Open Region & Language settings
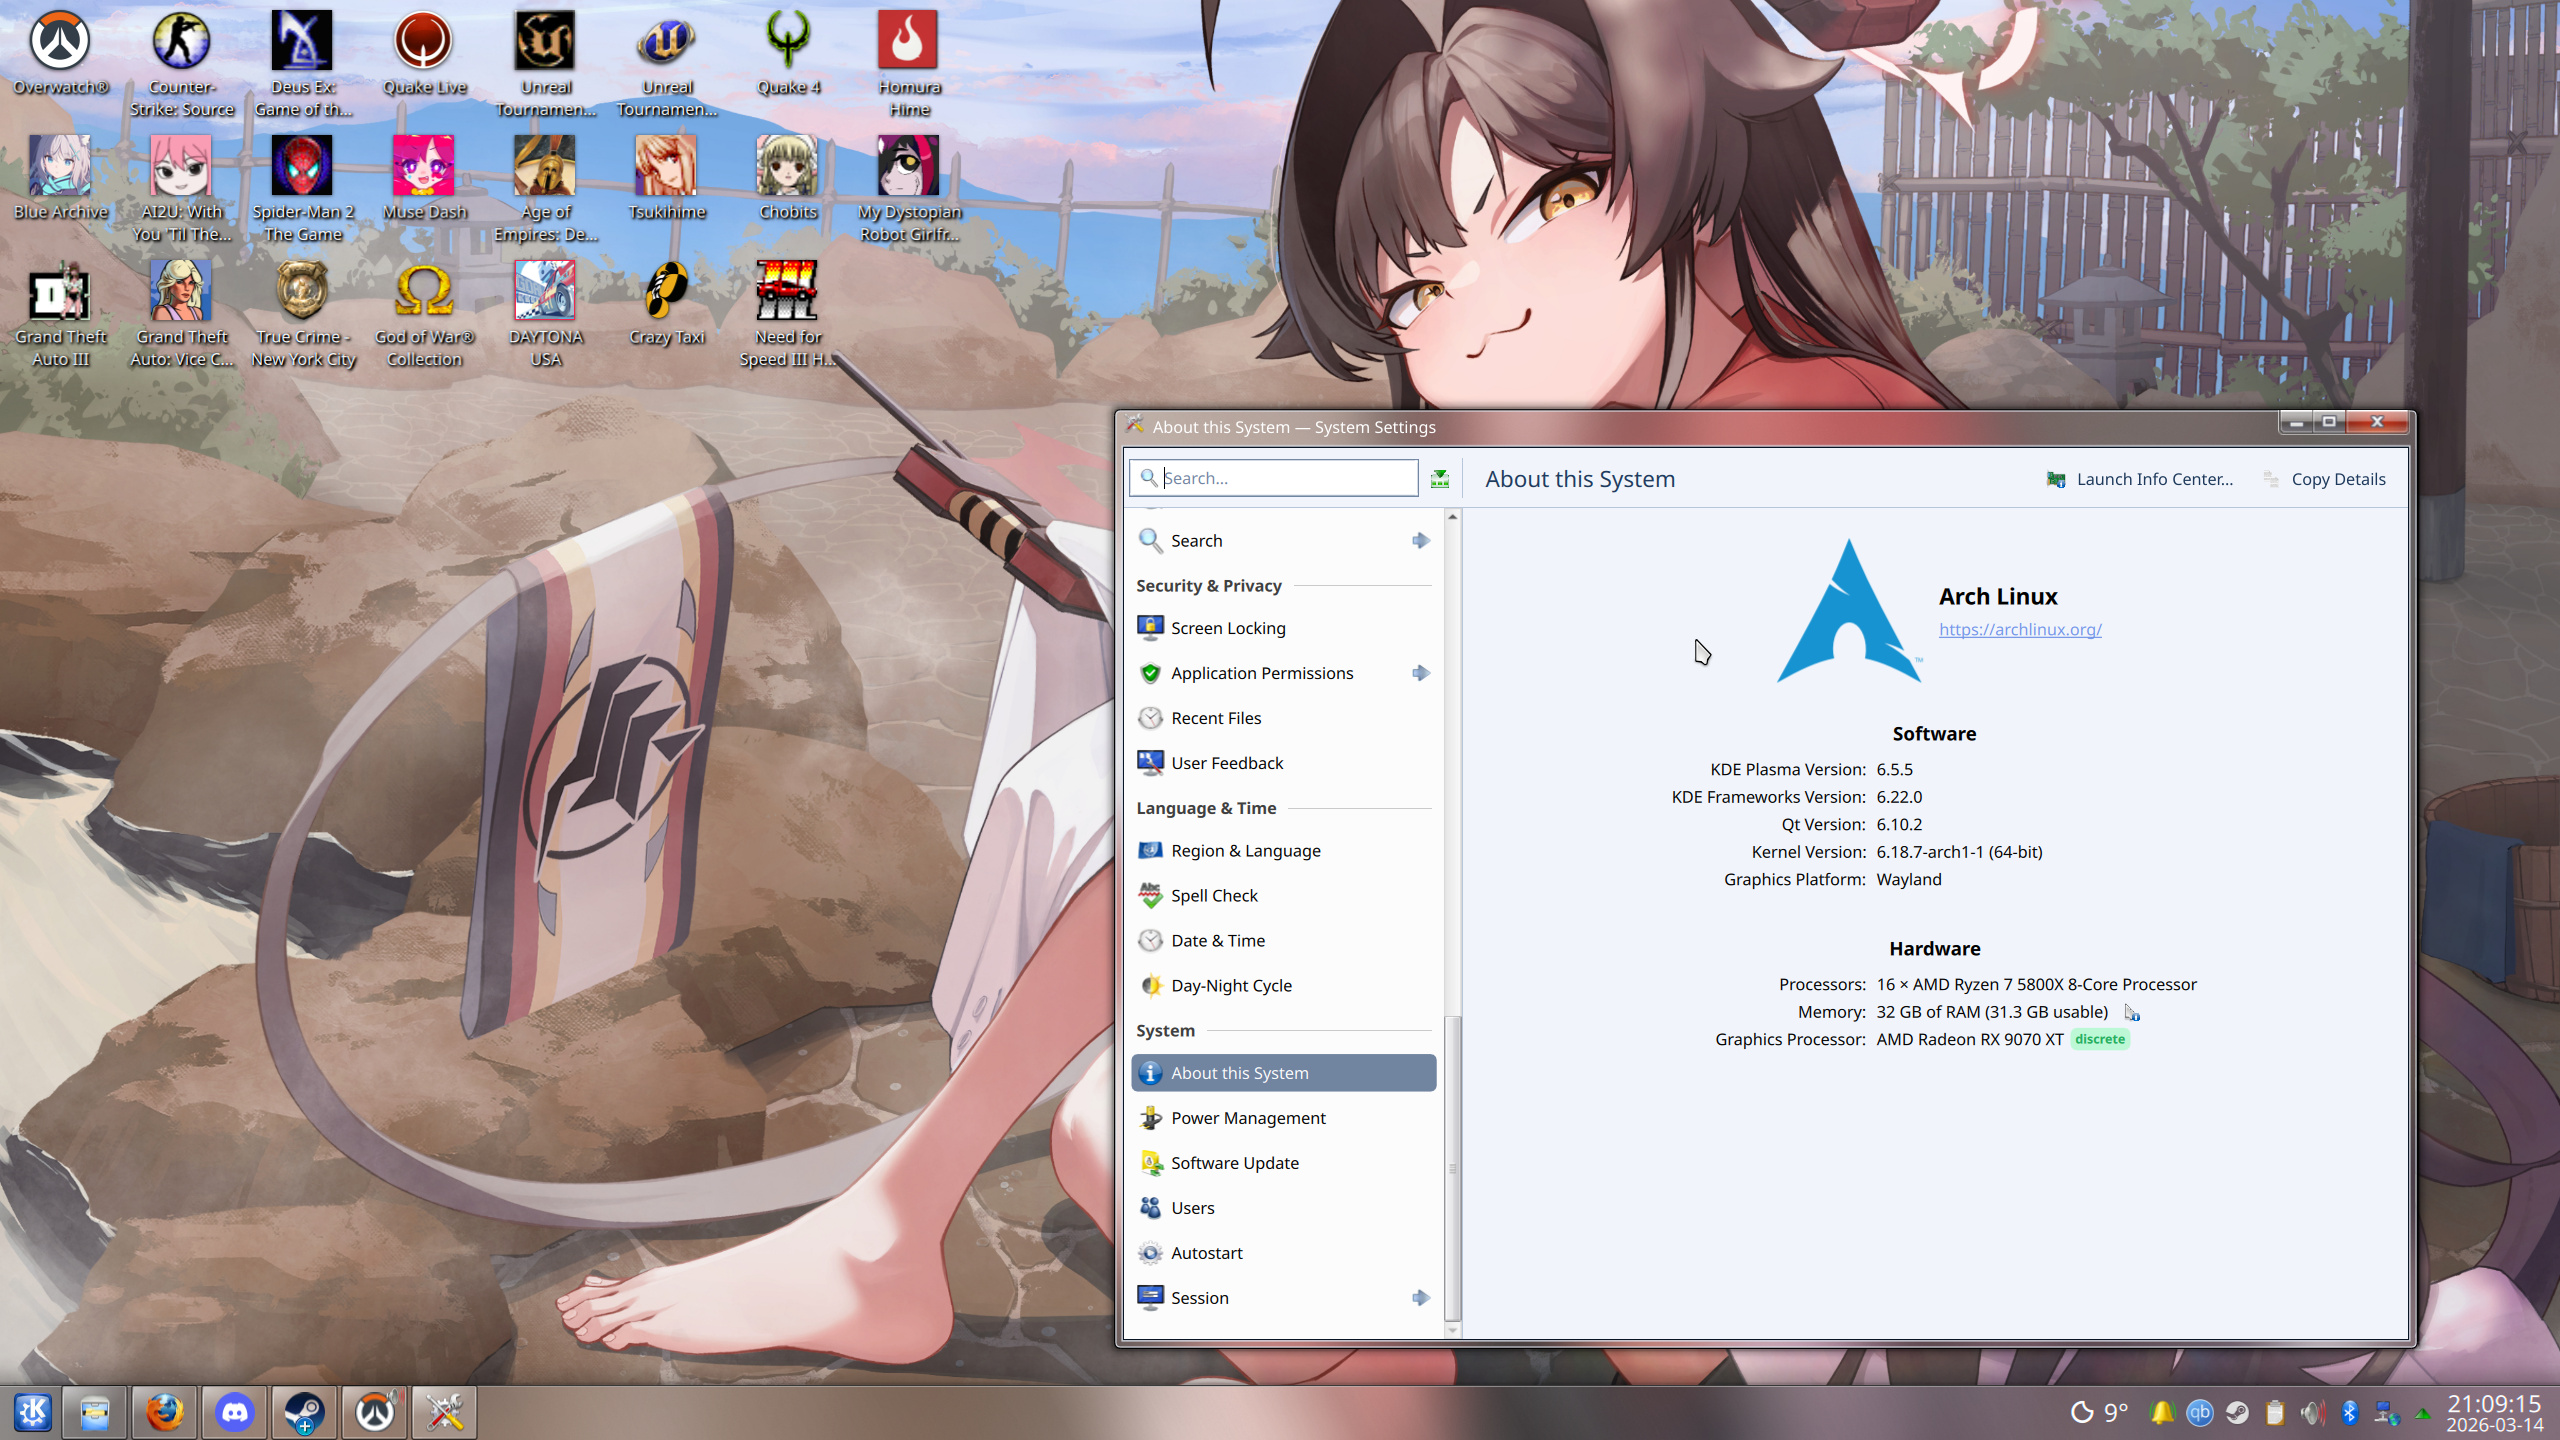Screen dimensions: 2560x1440 pyautogui.click(x=1245, y=851)
